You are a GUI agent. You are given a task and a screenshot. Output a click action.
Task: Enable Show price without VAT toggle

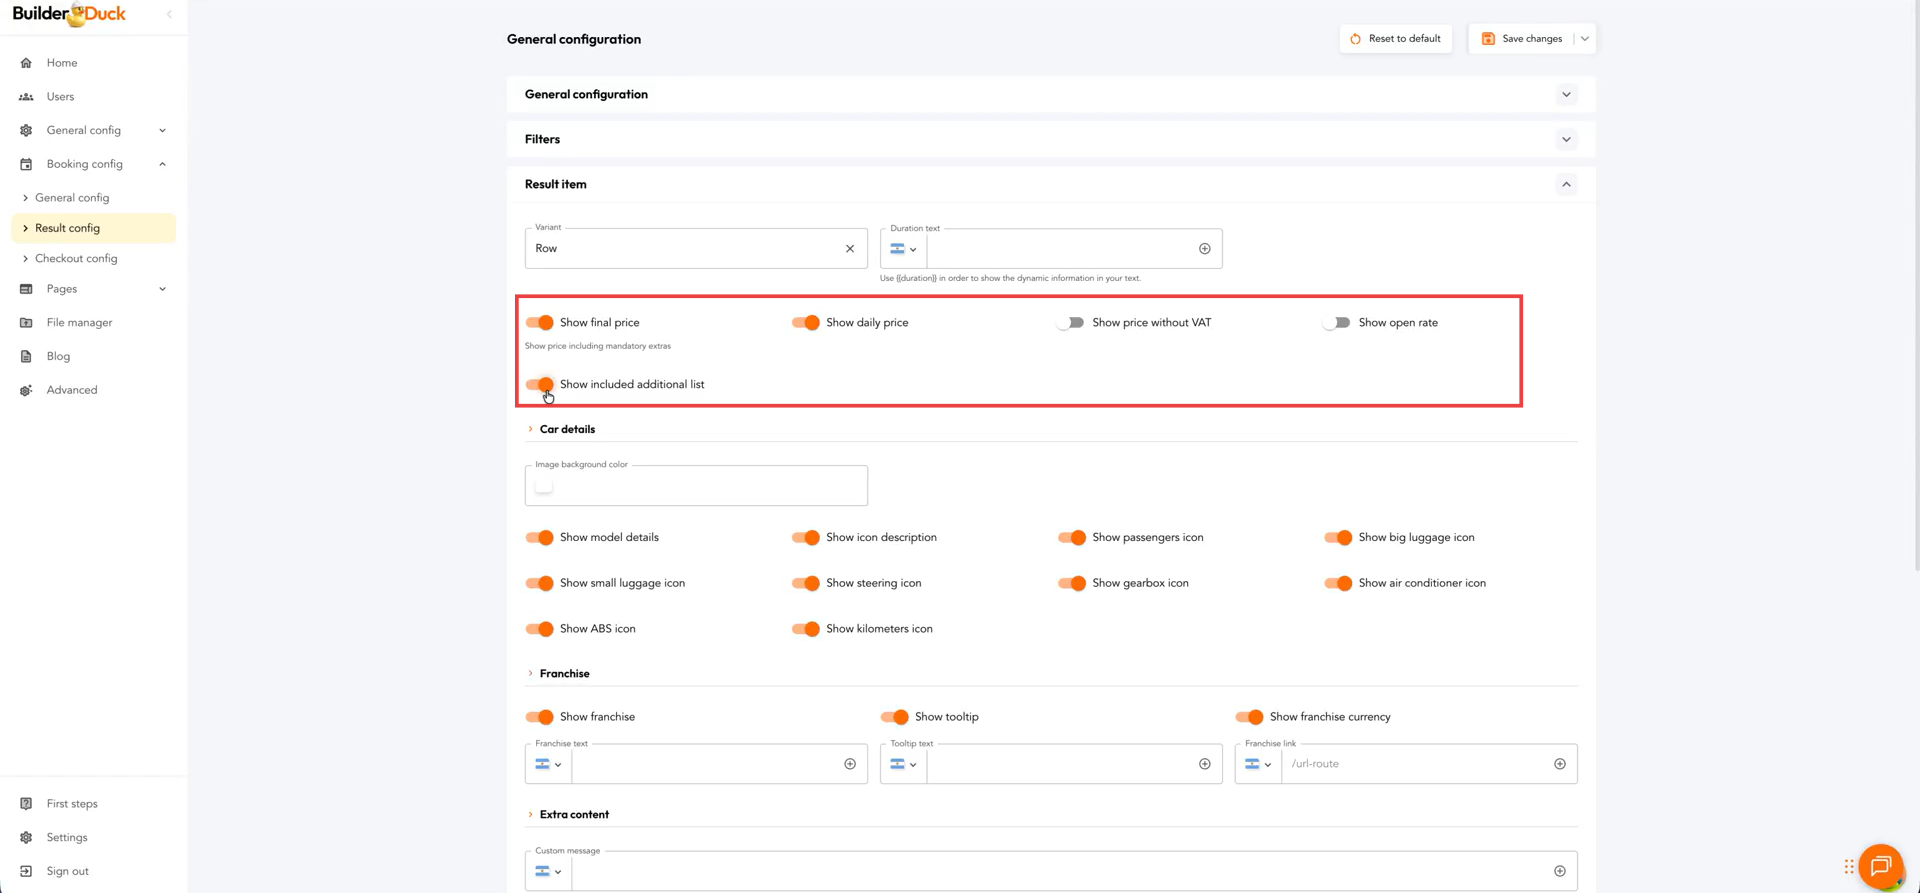click(1070, 323)
